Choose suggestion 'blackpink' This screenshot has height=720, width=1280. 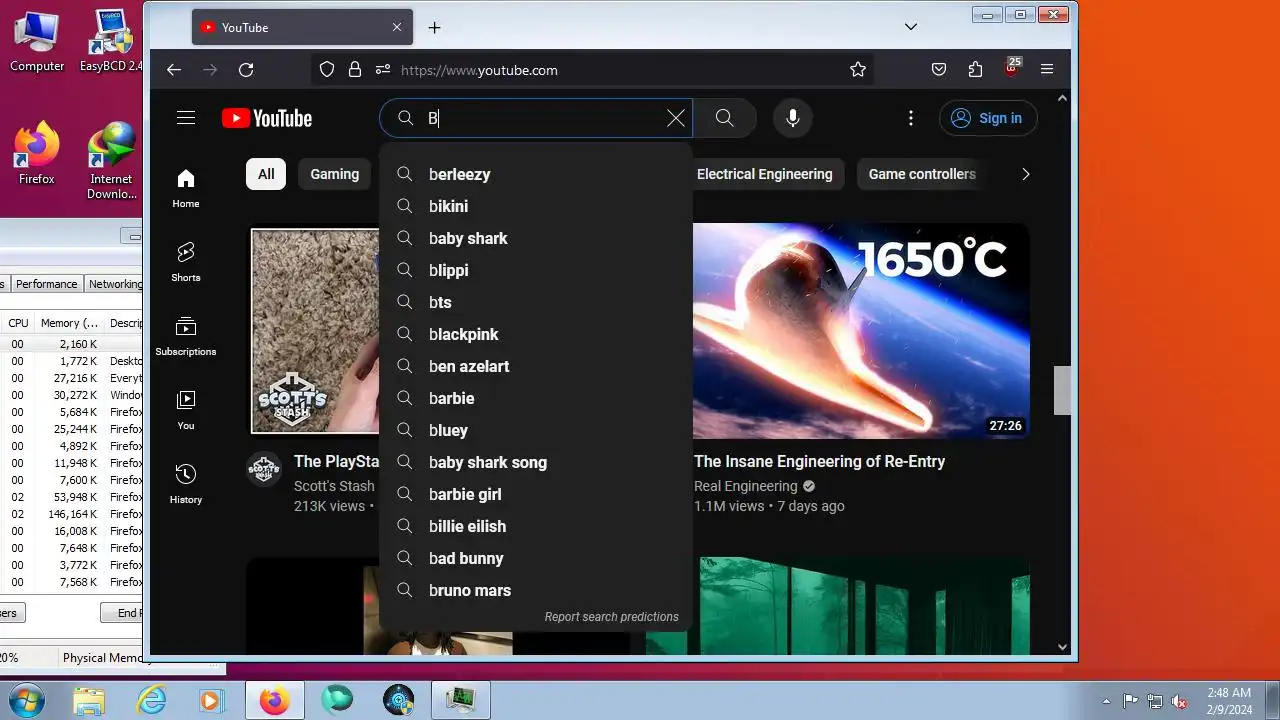pyautogui.click(x=536, y=334)
